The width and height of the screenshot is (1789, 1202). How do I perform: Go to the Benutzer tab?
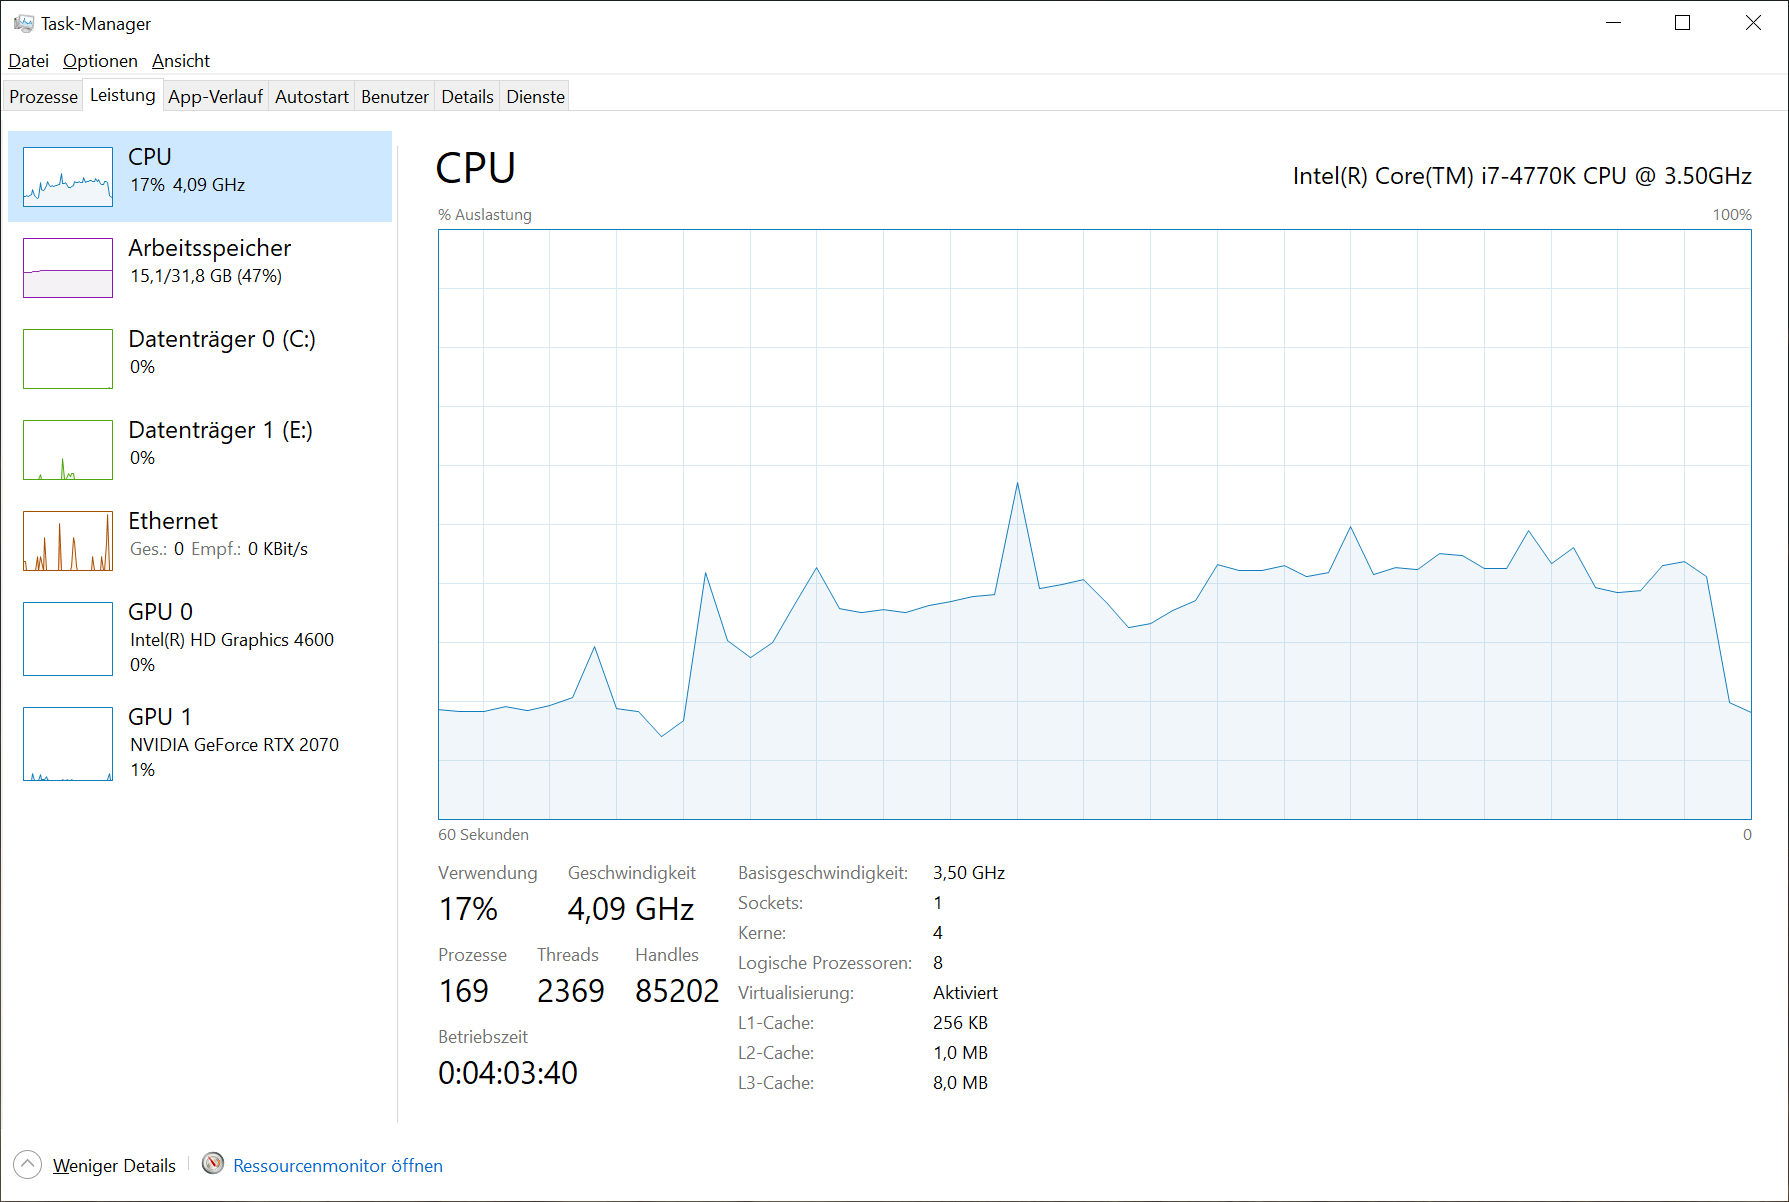click(x=395, y=97)
